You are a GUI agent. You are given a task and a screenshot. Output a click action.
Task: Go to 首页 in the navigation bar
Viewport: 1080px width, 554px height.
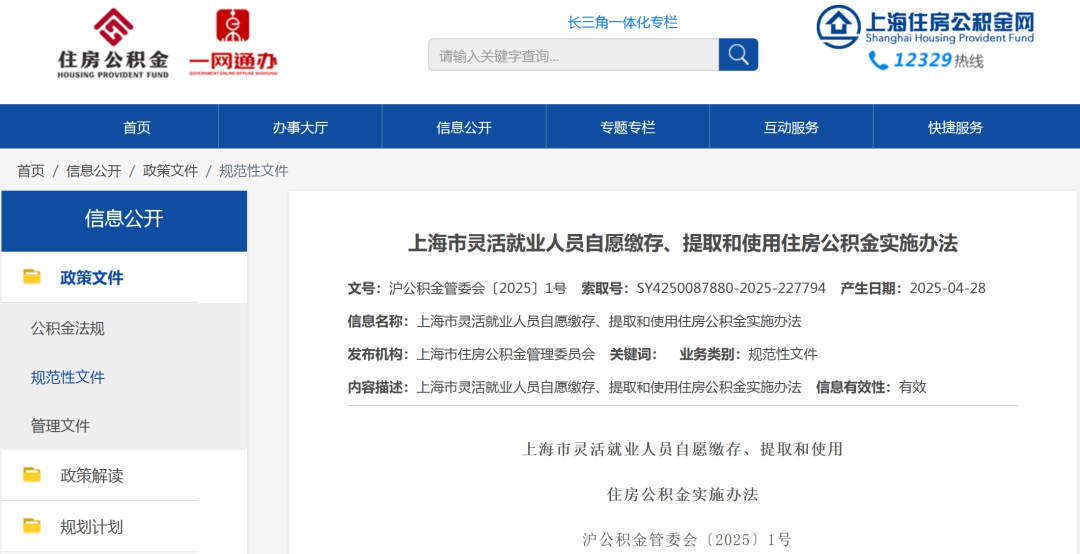tap(137, 127)
